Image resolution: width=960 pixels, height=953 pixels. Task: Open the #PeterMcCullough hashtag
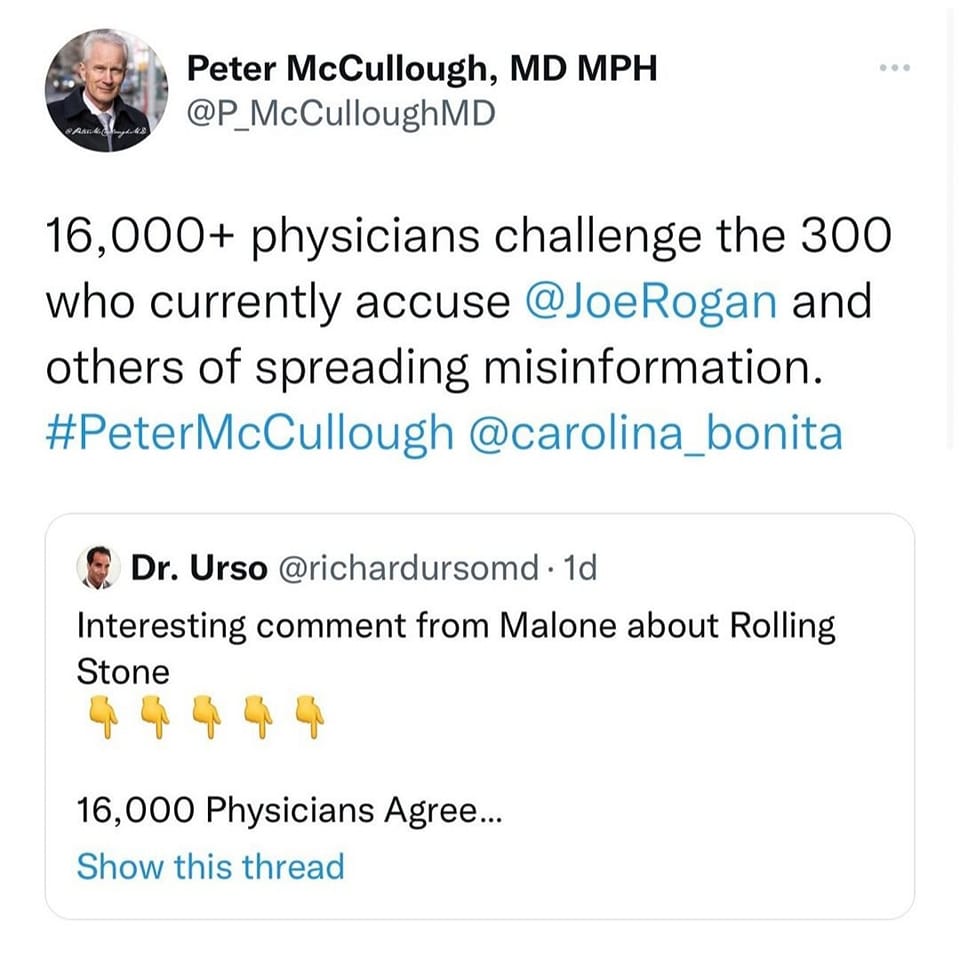[248, 433]
